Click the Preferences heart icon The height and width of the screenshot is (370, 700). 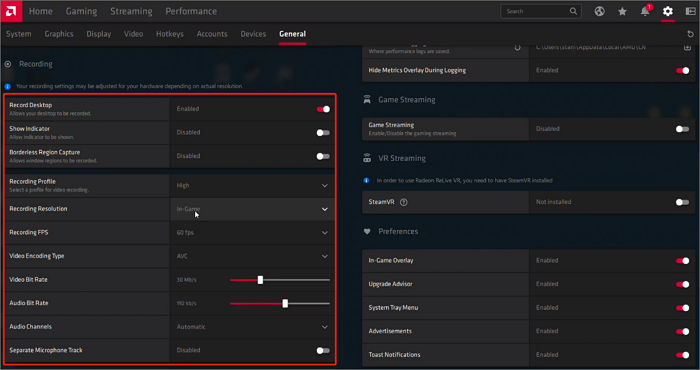(x=367, y=232)
